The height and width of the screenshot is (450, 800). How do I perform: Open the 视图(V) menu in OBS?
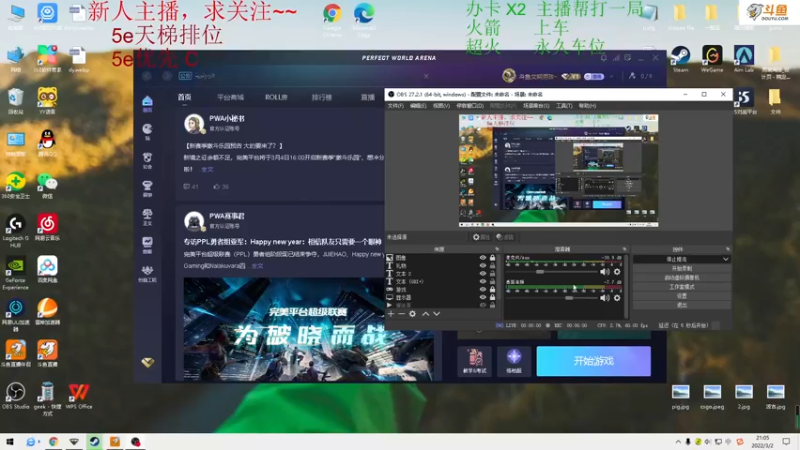[441, 106]
